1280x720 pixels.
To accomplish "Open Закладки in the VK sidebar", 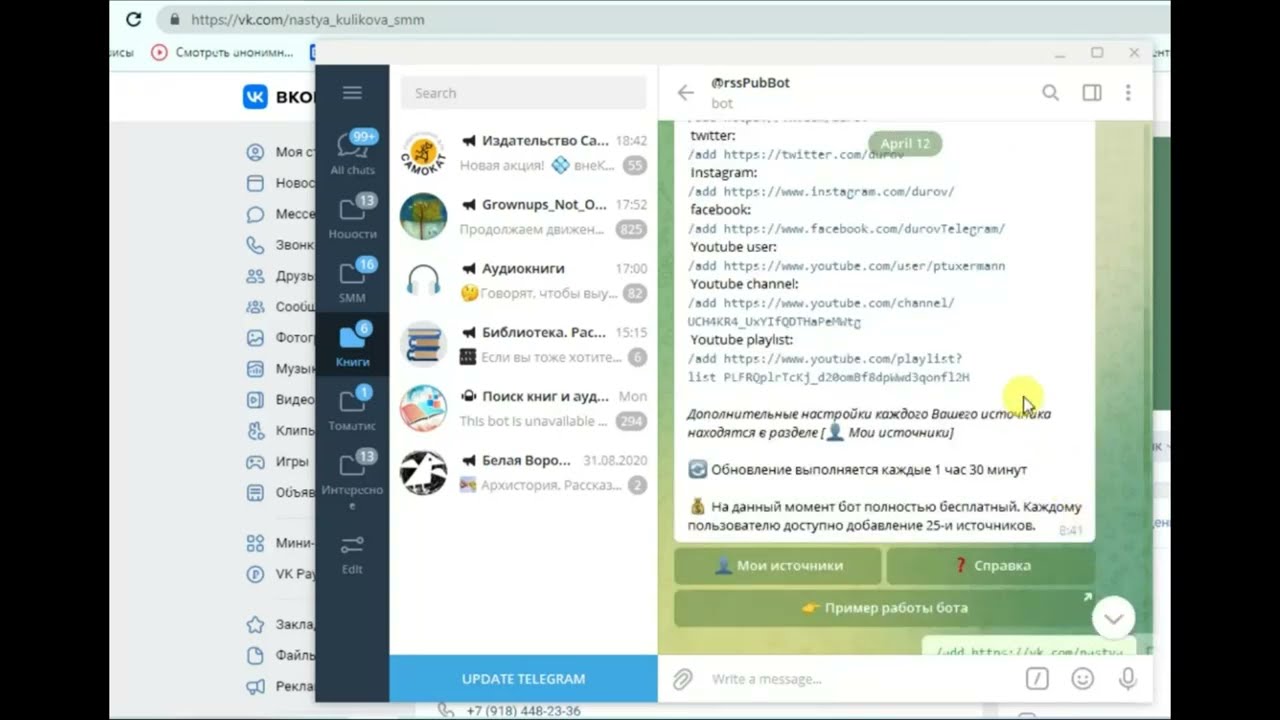I will pos(281,625).
